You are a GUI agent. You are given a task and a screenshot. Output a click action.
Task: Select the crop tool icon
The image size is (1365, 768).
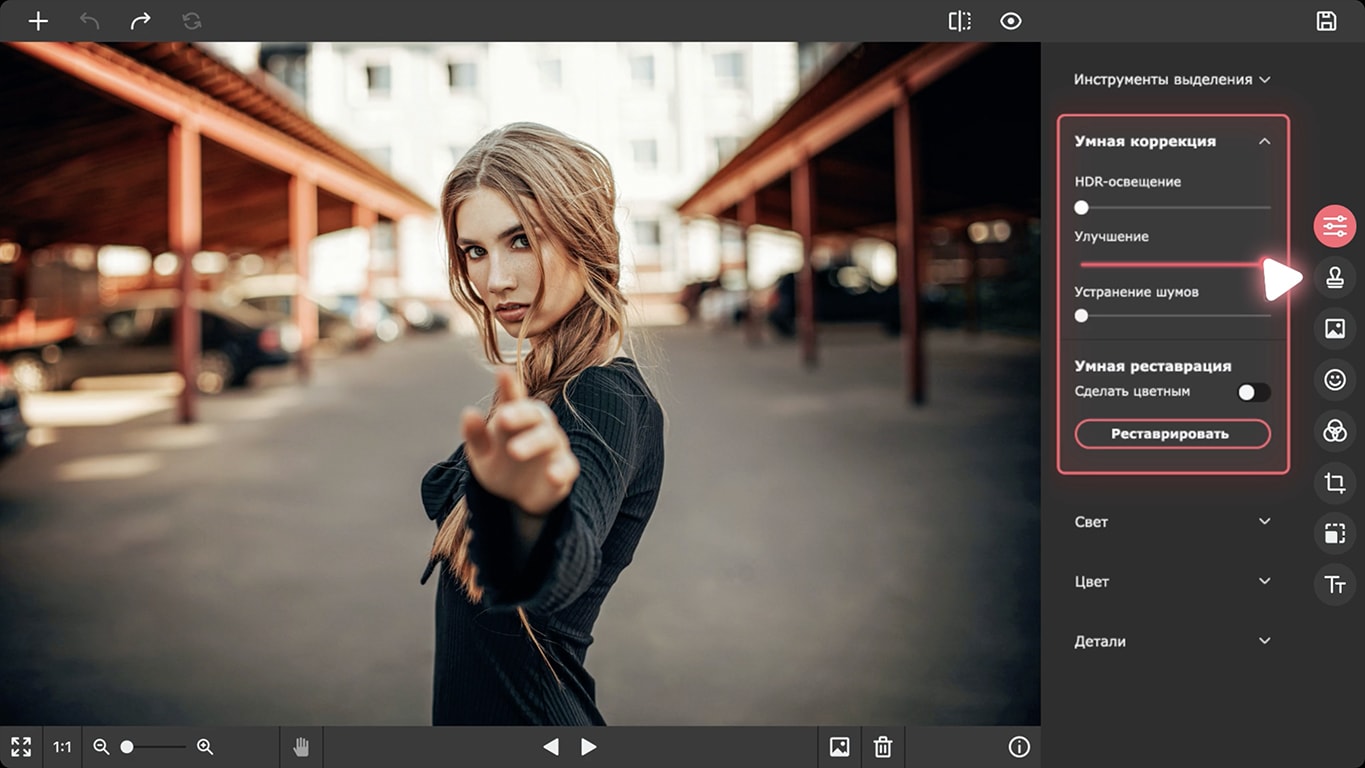[x=1335, y=484]
